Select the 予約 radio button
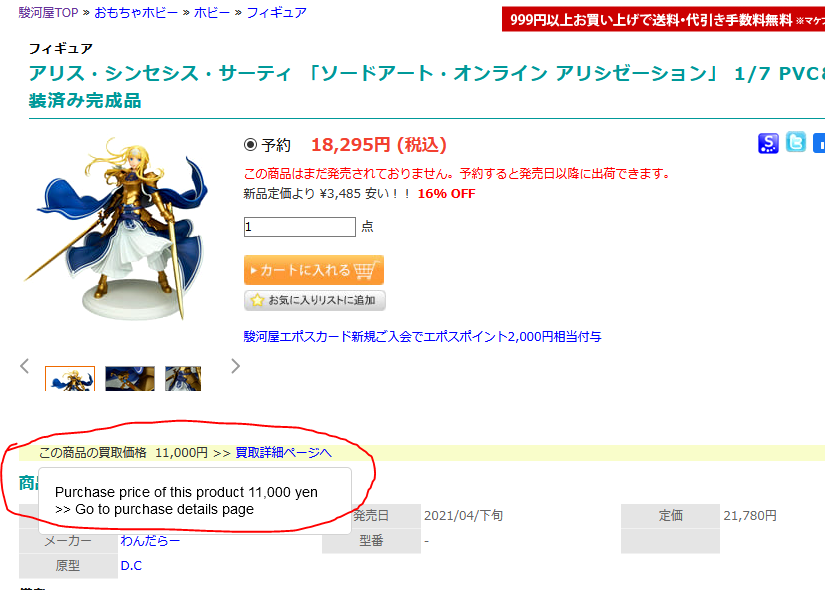The image size is (825, 590). 250,145
